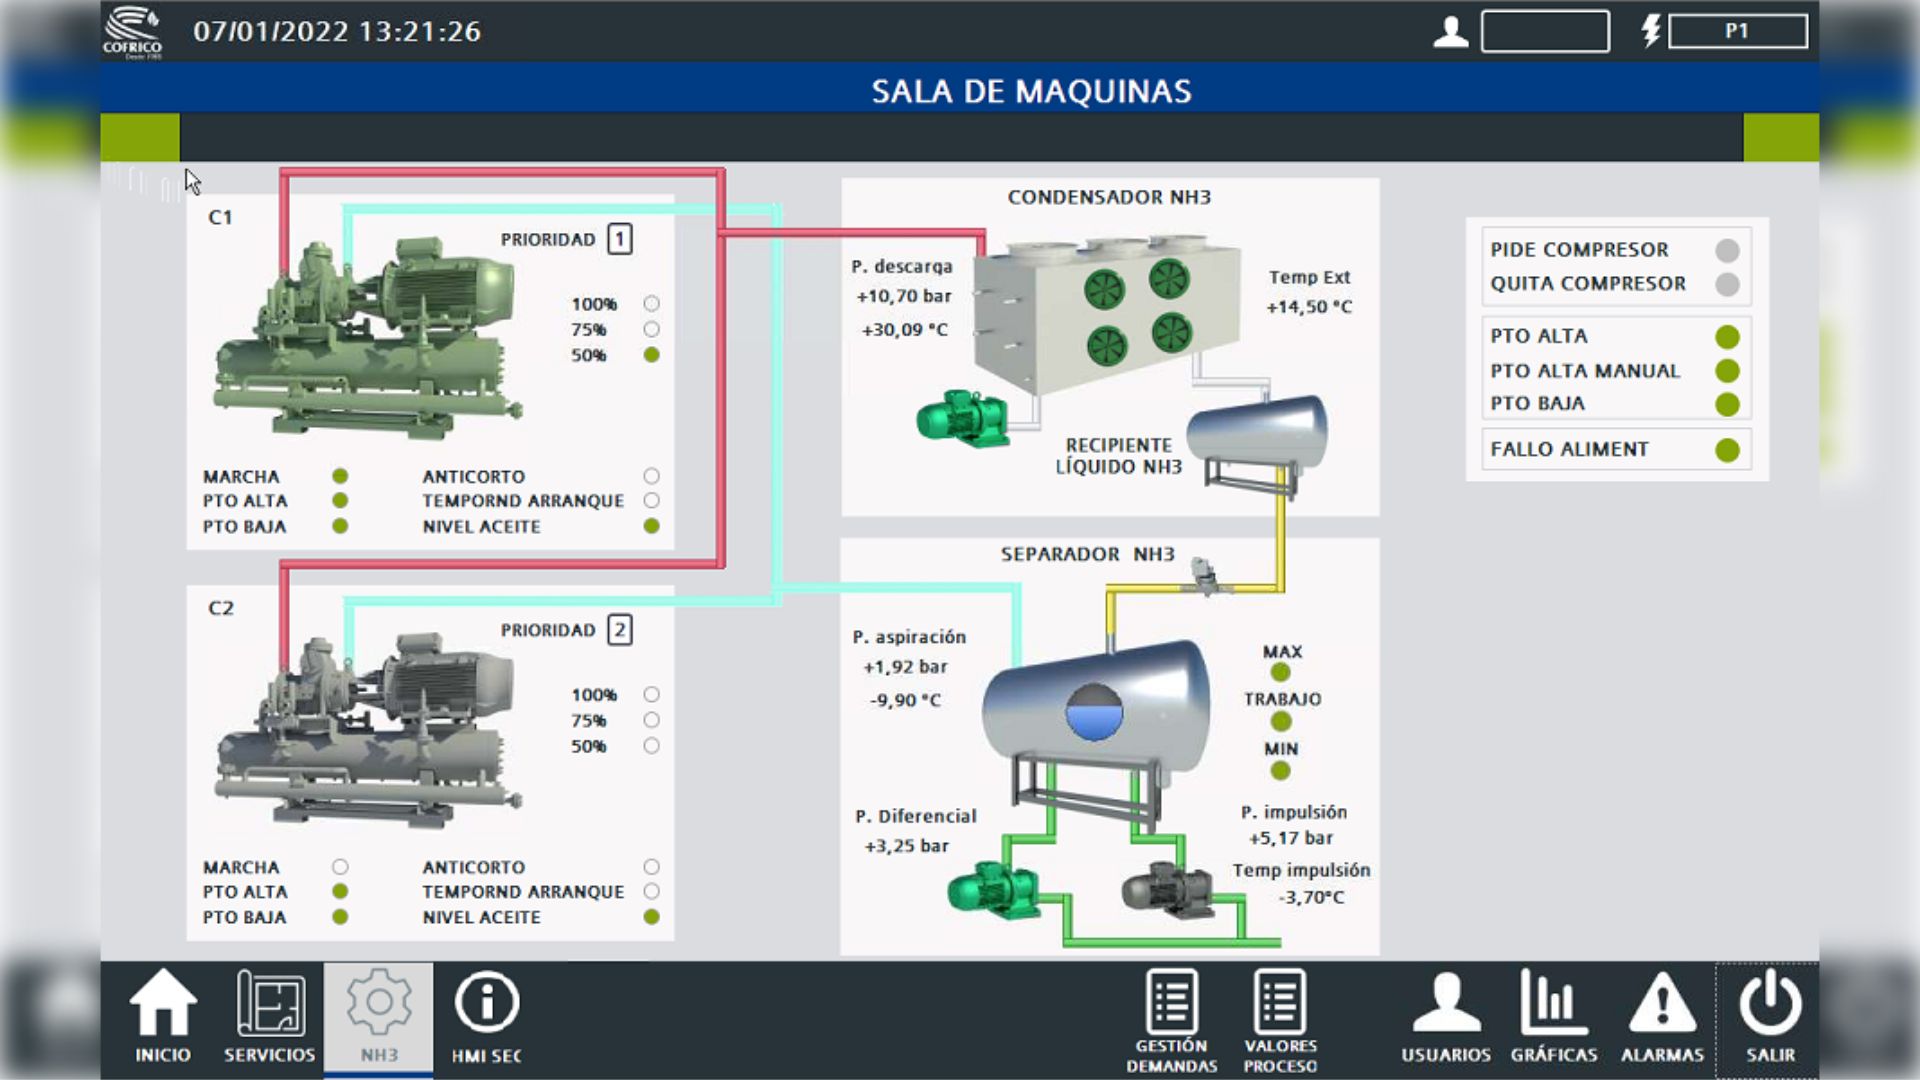Click C1 MARCHA status indicator
This screenshot has height=1080, width=1920.
340,477
